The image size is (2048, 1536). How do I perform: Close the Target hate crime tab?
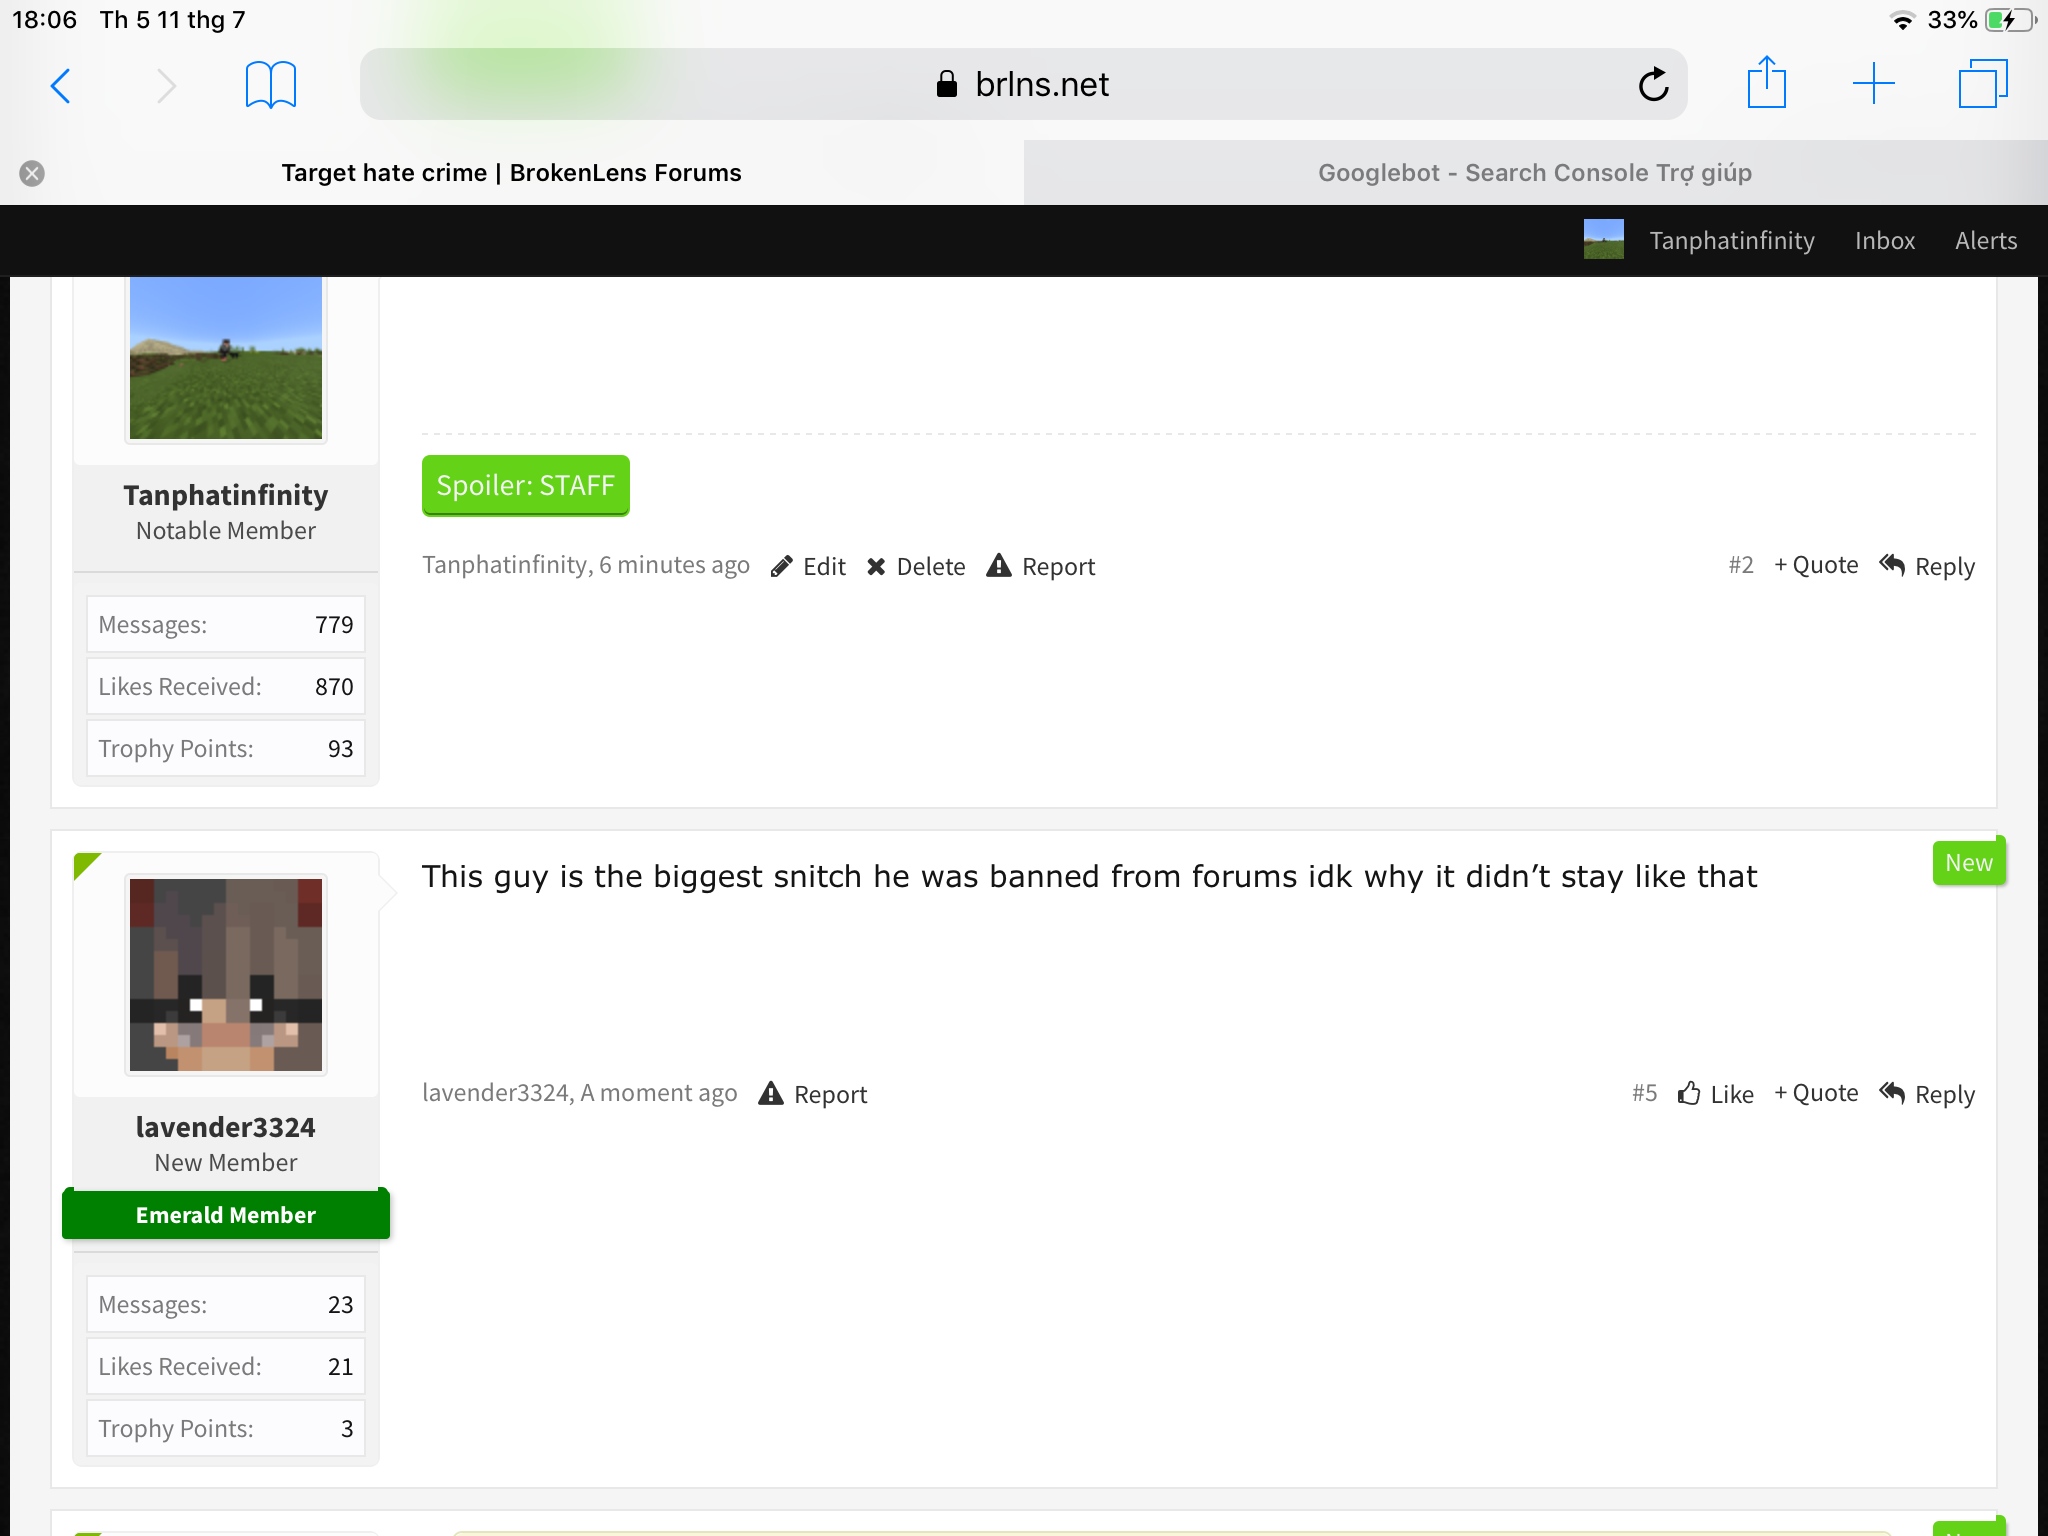click(32, 173)
